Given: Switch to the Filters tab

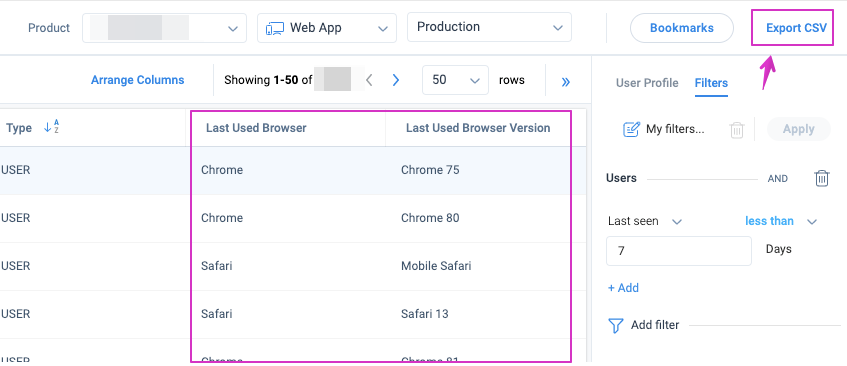Looking at the screenshot, I should [x=711, y=83].
